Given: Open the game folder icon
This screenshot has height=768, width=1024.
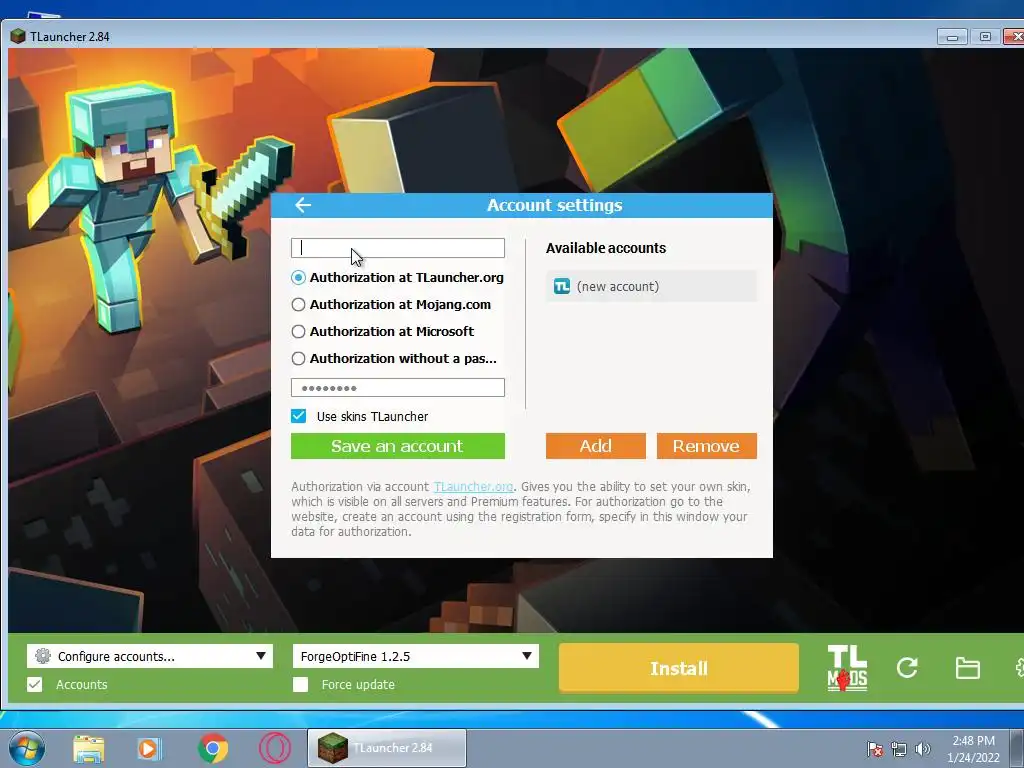Looking at the screenshot, I should [x=967, y=668].
